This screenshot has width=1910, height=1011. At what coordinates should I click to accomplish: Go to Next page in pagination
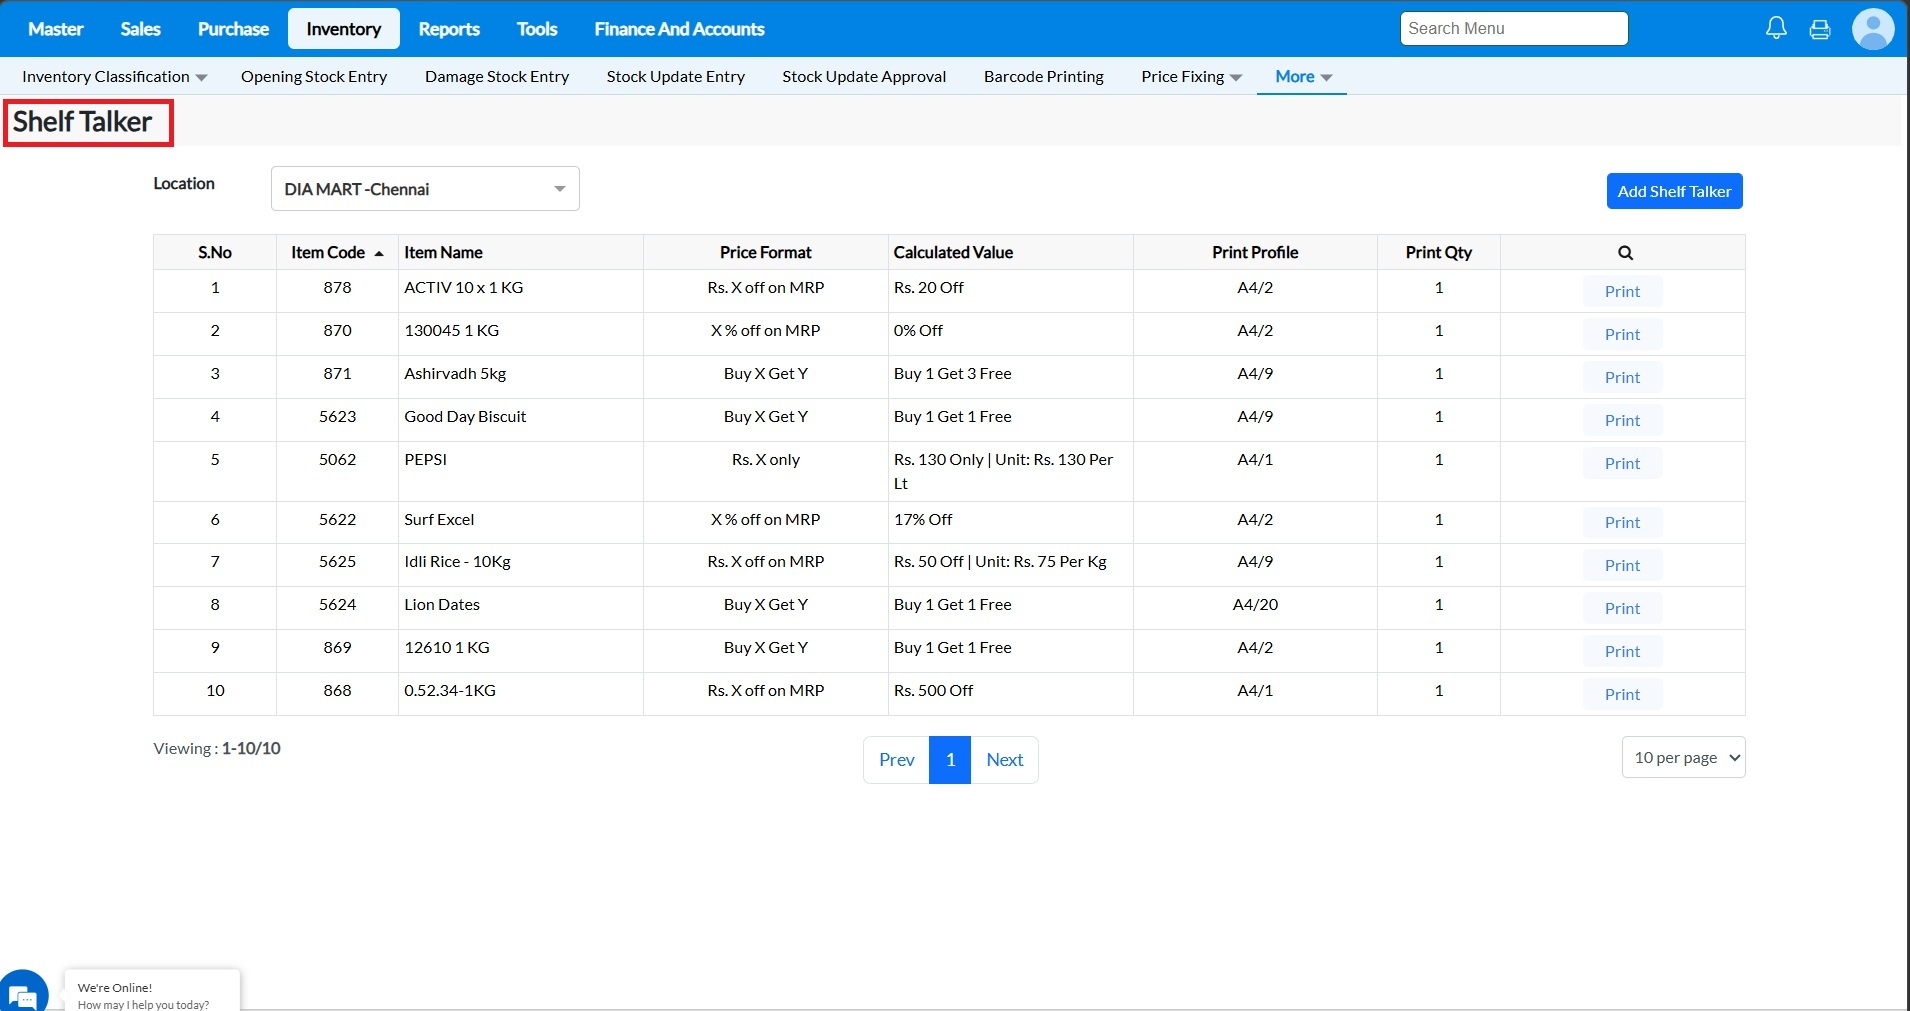(1004, 760)
